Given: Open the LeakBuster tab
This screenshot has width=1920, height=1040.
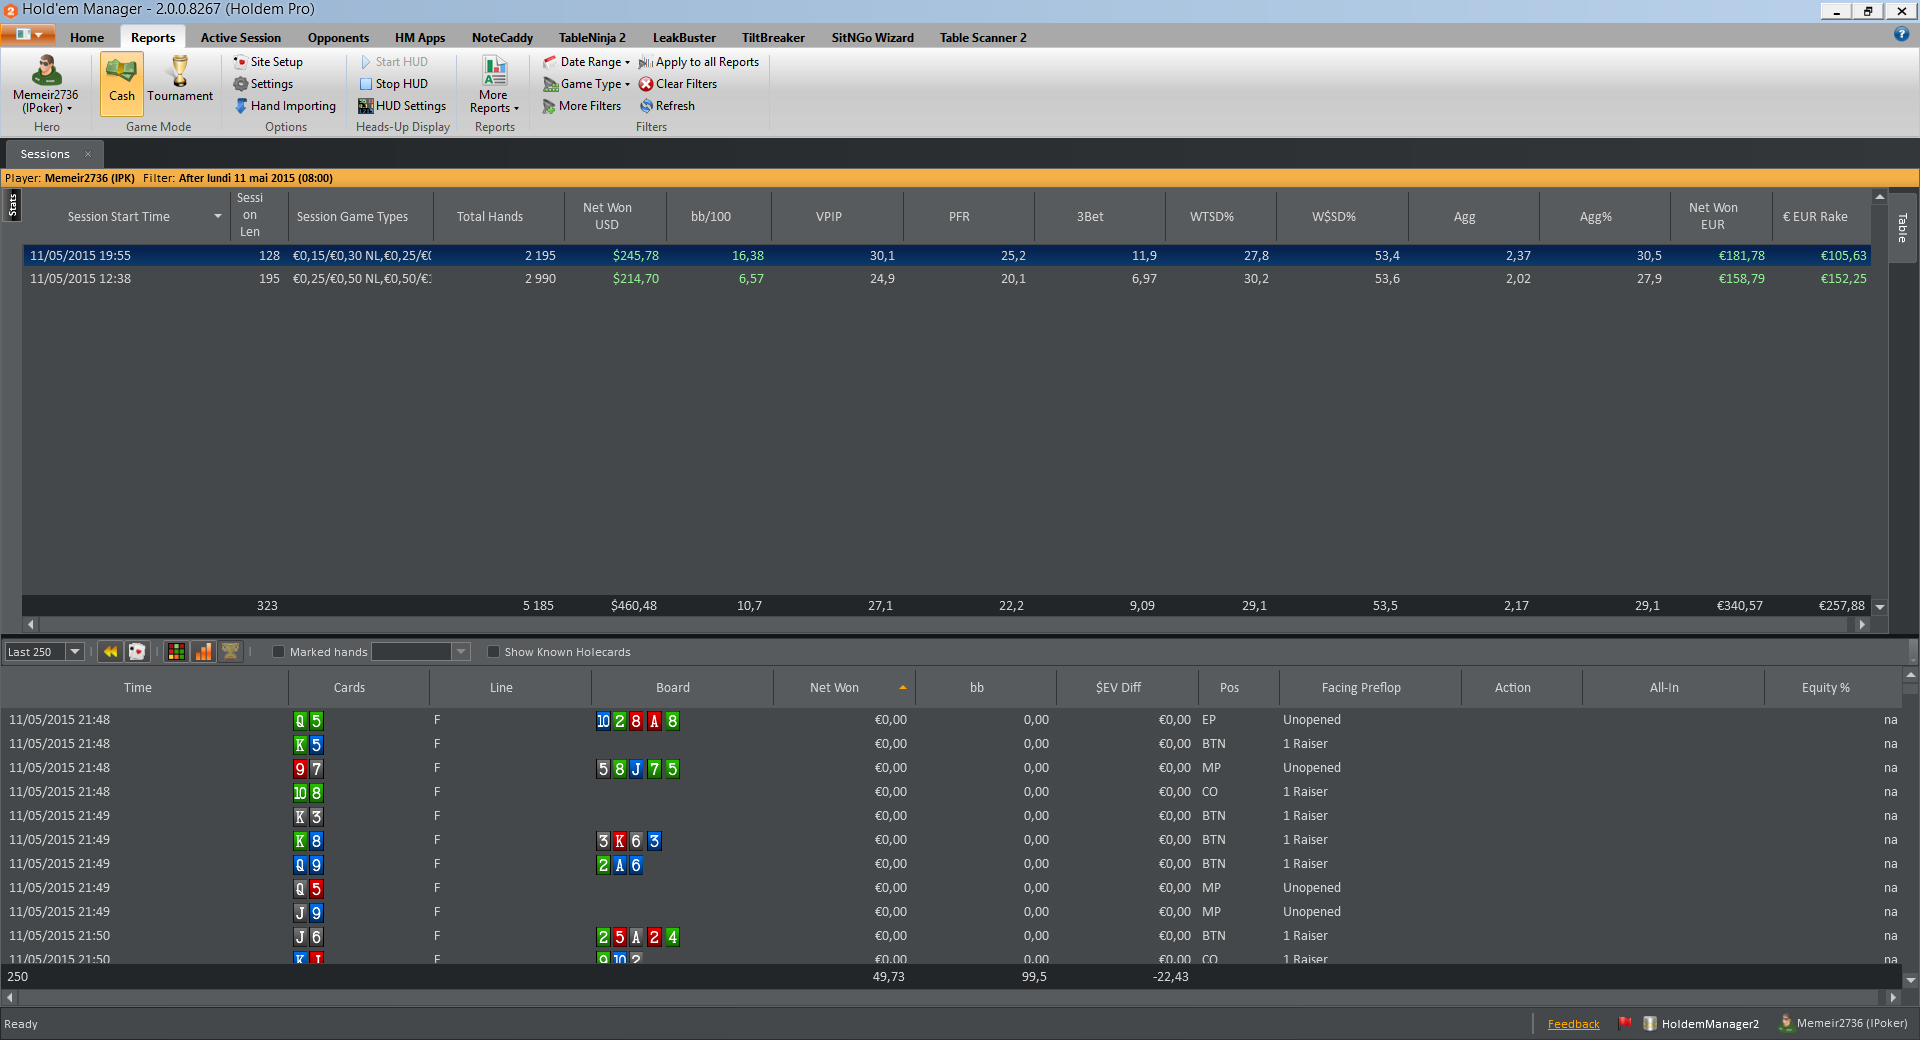Looking at the screenshot, I should (x=684, y=38).
